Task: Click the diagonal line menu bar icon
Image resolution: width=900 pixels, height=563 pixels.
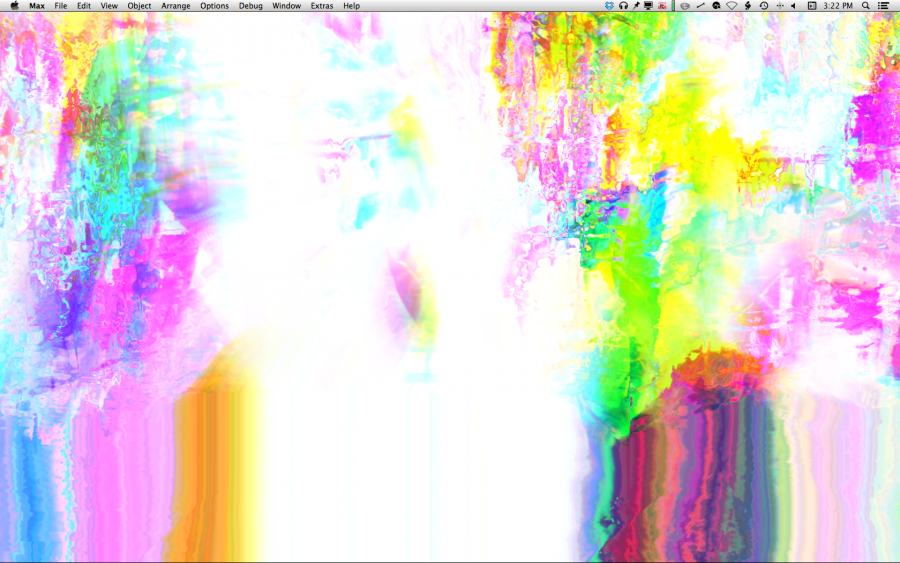Action: [x=701, y=6]
